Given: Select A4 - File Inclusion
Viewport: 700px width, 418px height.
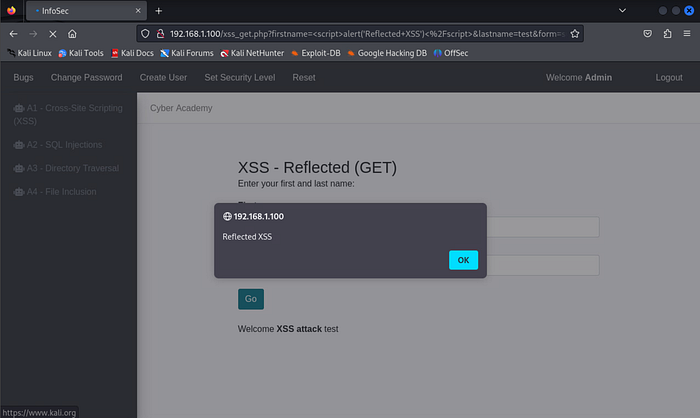Looking at the screenshot, I should pos(55,192).
